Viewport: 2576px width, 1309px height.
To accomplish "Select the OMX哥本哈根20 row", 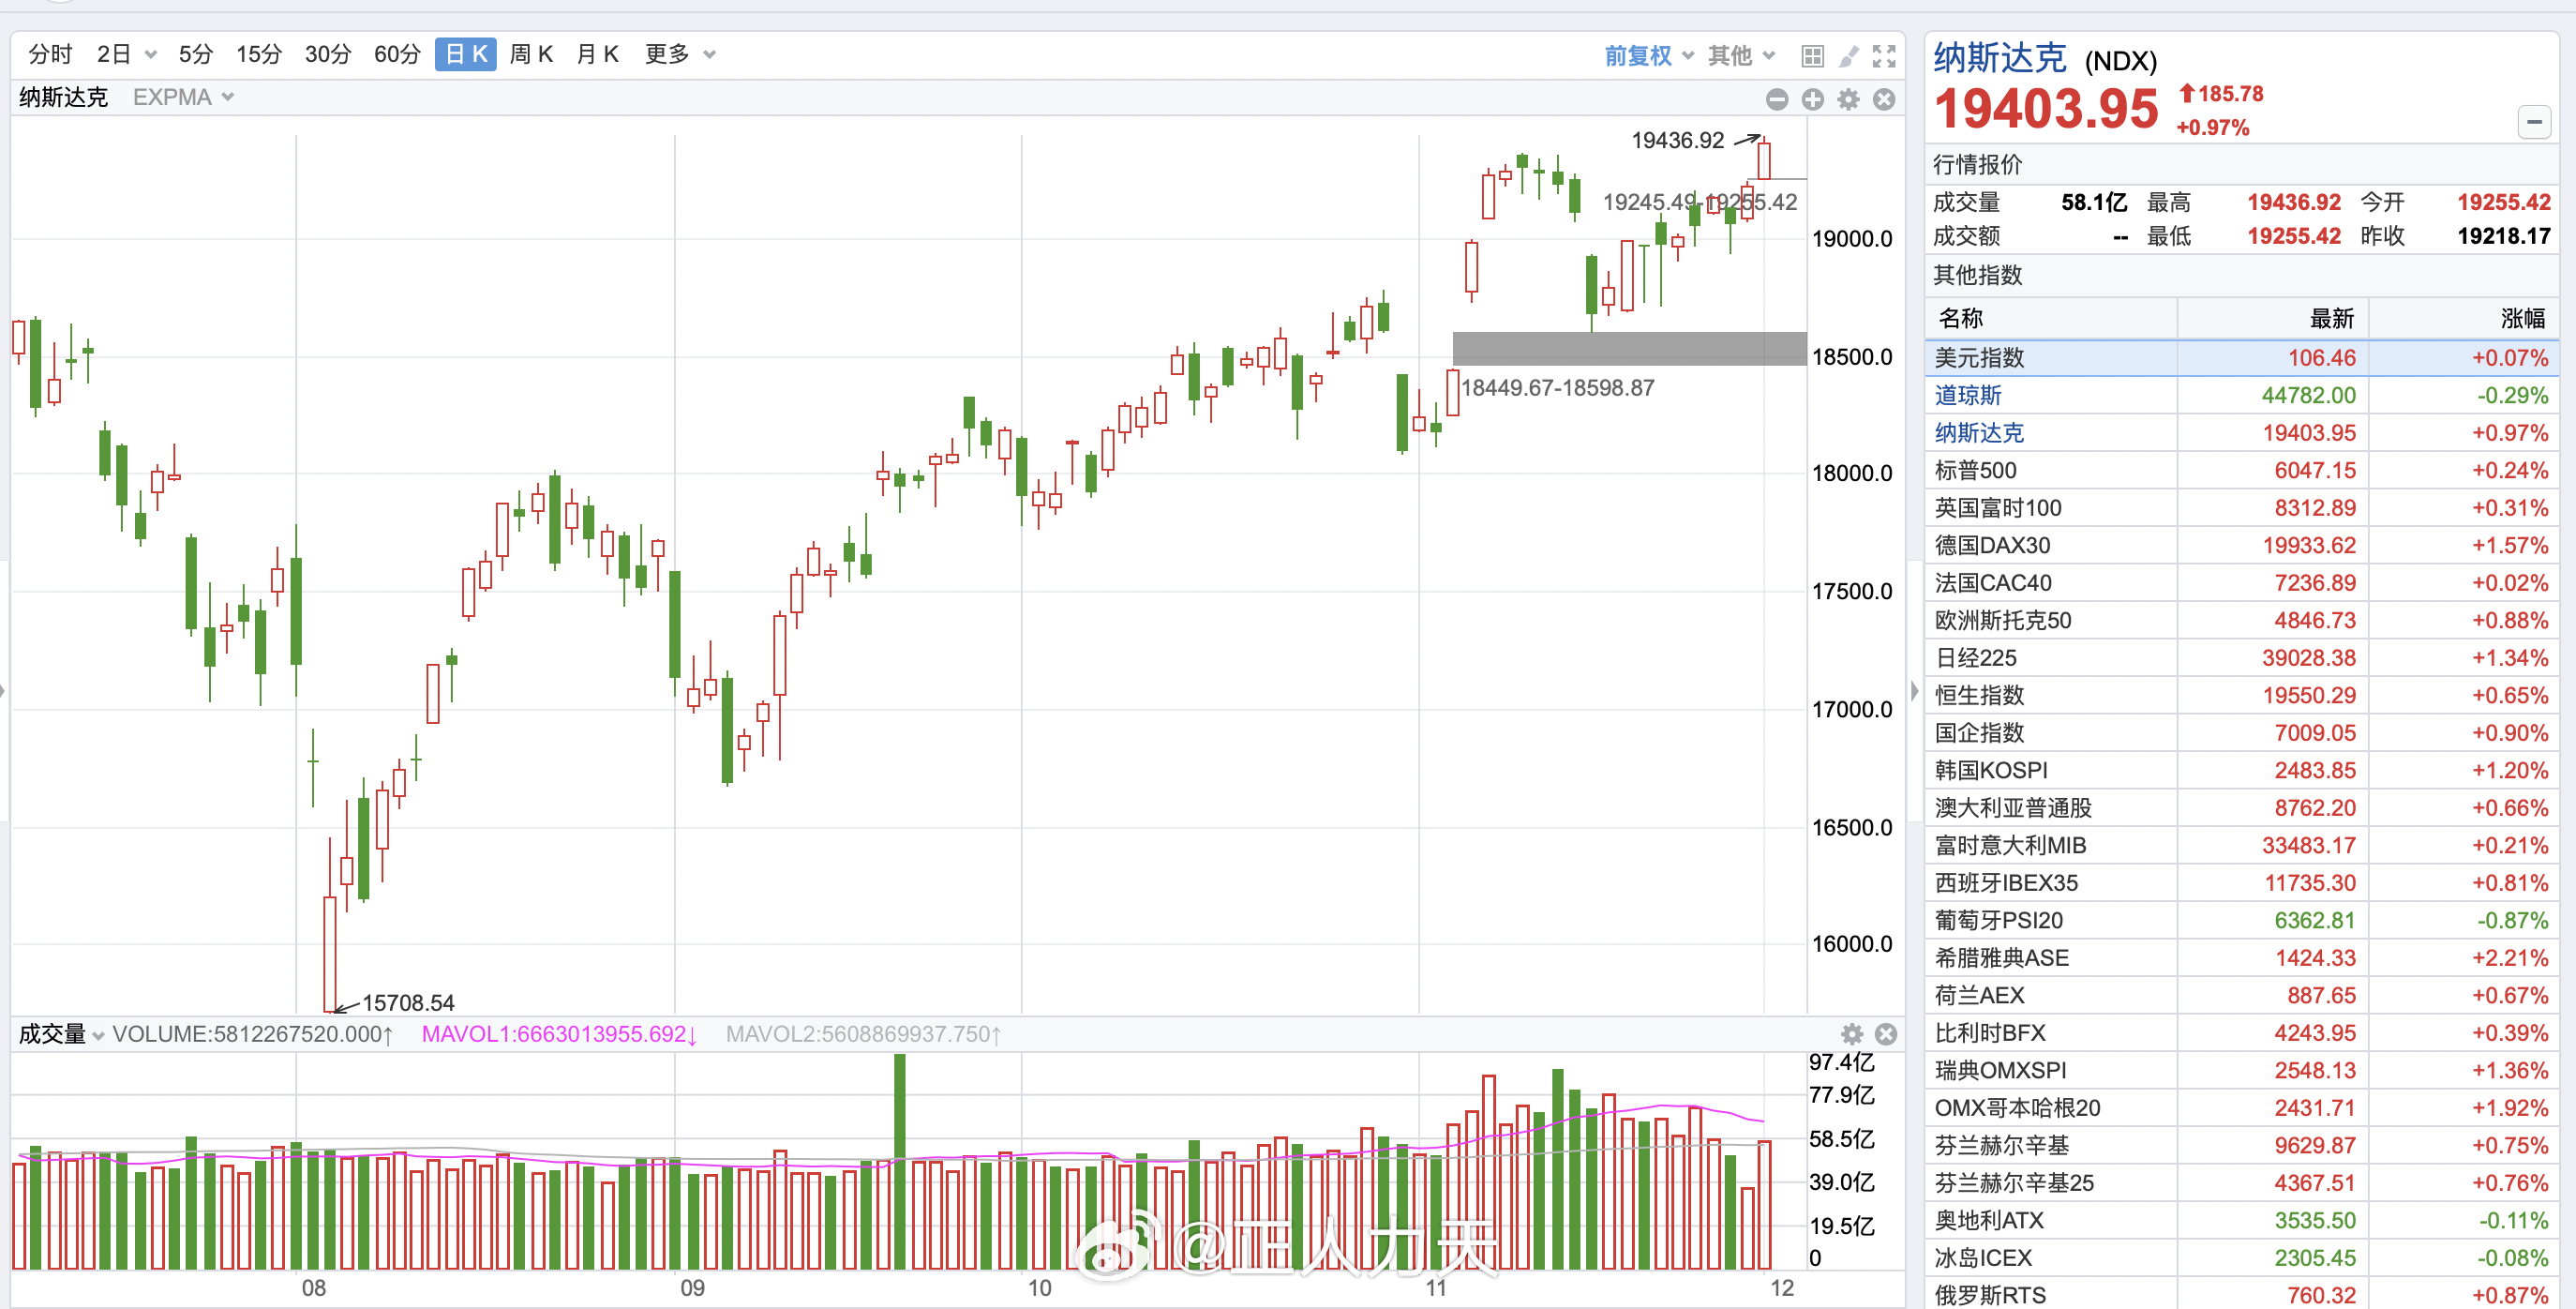I will 2241,1108.
